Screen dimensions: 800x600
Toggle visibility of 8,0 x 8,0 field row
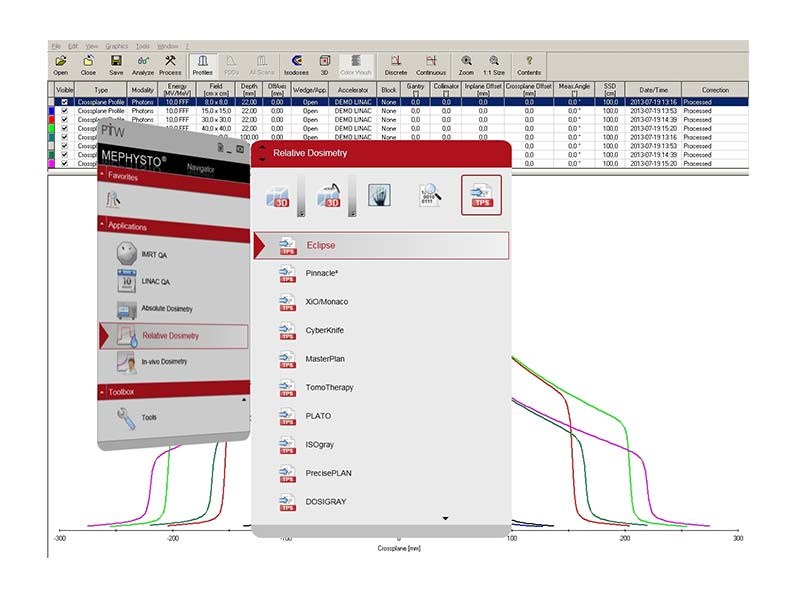click(64, 102)
